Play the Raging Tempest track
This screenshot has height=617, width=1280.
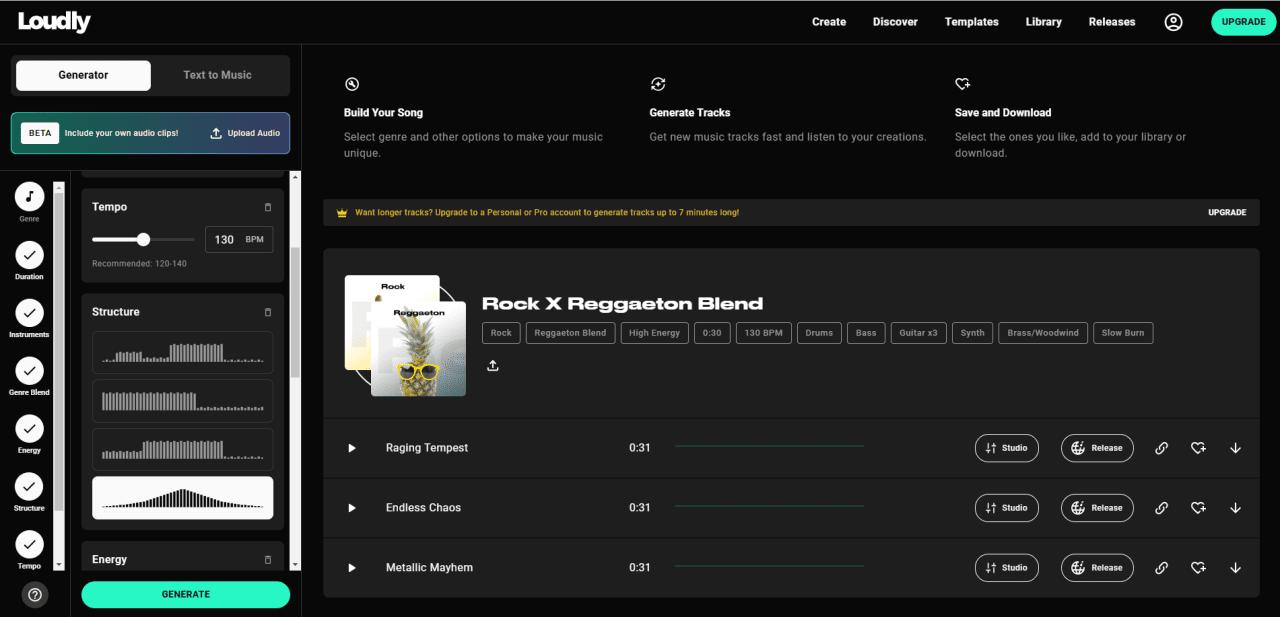coord(352,448)
